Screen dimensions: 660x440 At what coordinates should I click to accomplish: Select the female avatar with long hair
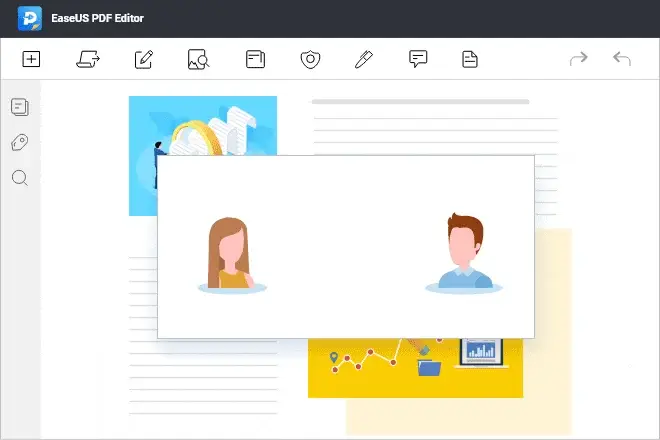coord(233,254)
